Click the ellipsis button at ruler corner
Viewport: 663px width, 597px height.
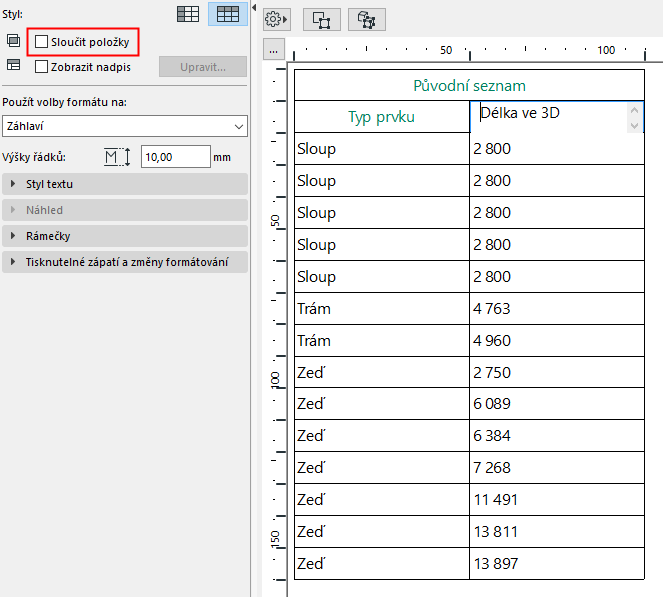(275, 50)
